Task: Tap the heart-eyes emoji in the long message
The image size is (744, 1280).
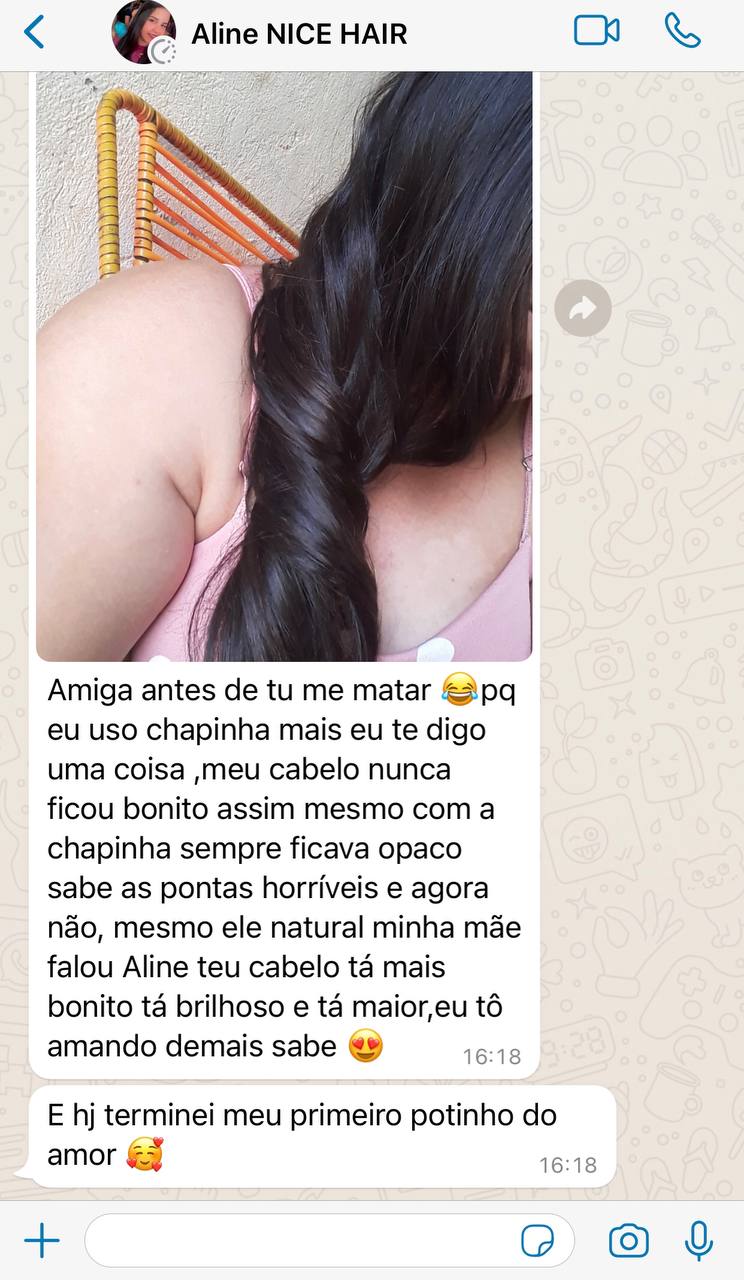Action: tap(367, 1046)
